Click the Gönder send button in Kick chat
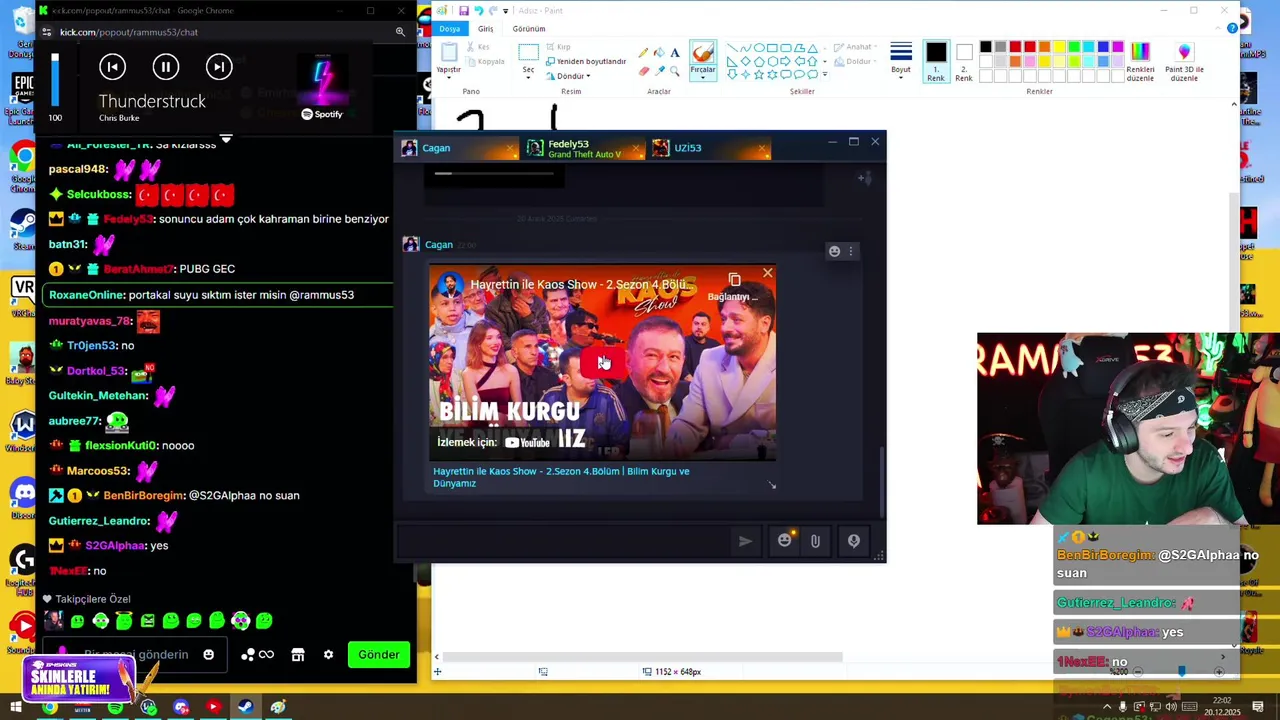The width and height of the screenshot is (1280, 720). (379, 654)
